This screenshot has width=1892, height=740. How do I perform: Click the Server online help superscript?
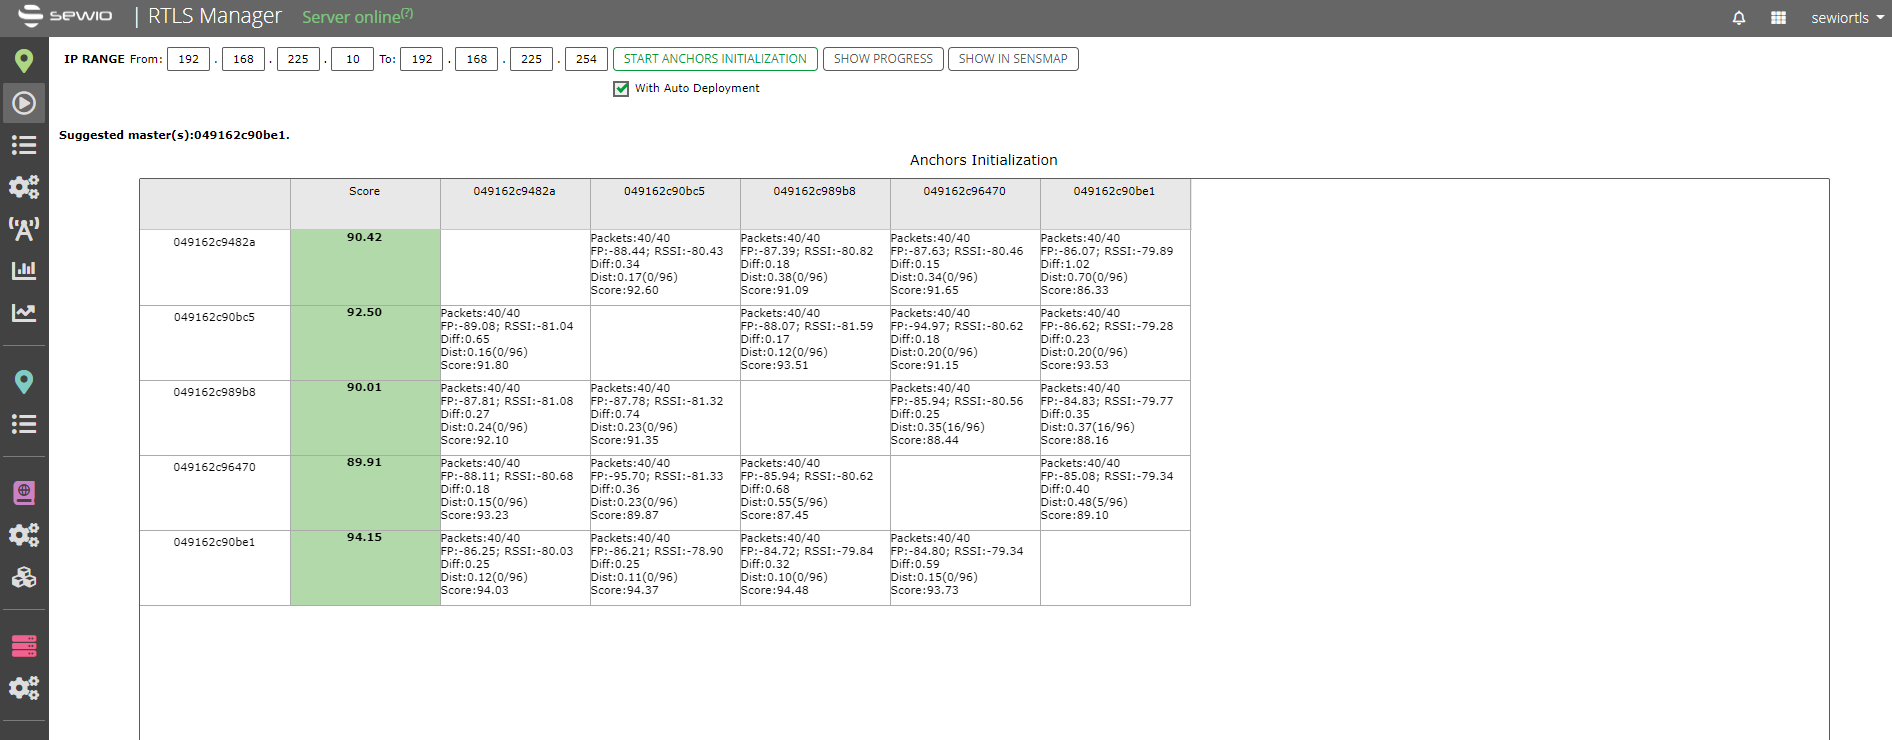[407, 13]
